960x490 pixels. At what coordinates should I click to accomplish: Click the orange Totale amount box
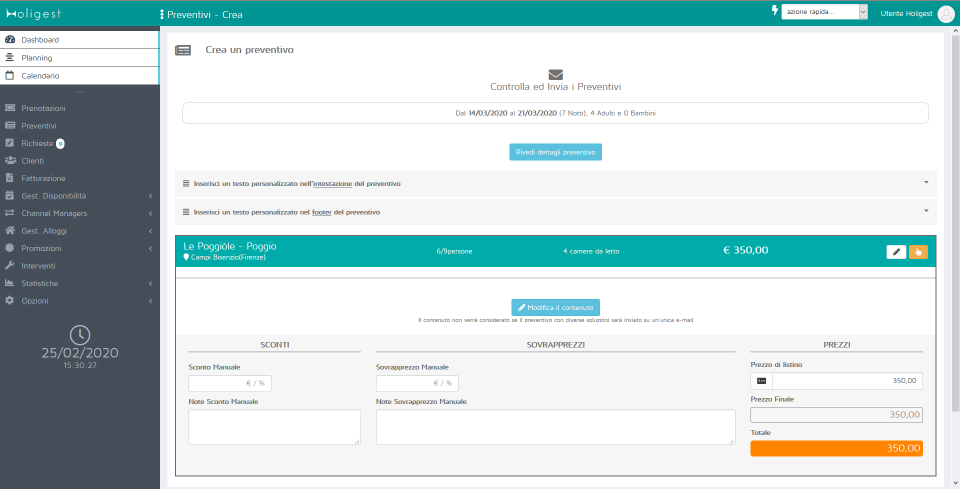[836, 448]
